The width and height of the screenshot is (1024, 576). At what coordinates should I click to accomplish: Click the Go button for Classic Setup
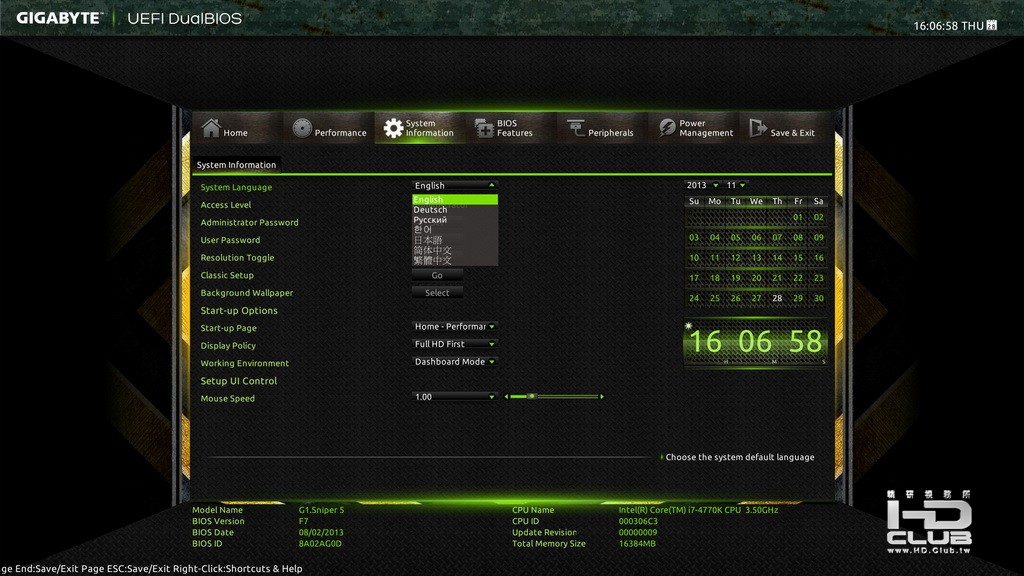pyautogui.click(x=437, y=276)
